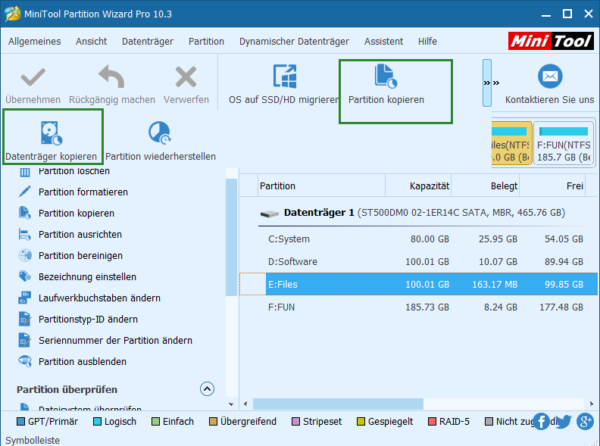Launch OS auf SSD/HD migrieren
This screenshot has width=600, height=446.
[284, 85]
